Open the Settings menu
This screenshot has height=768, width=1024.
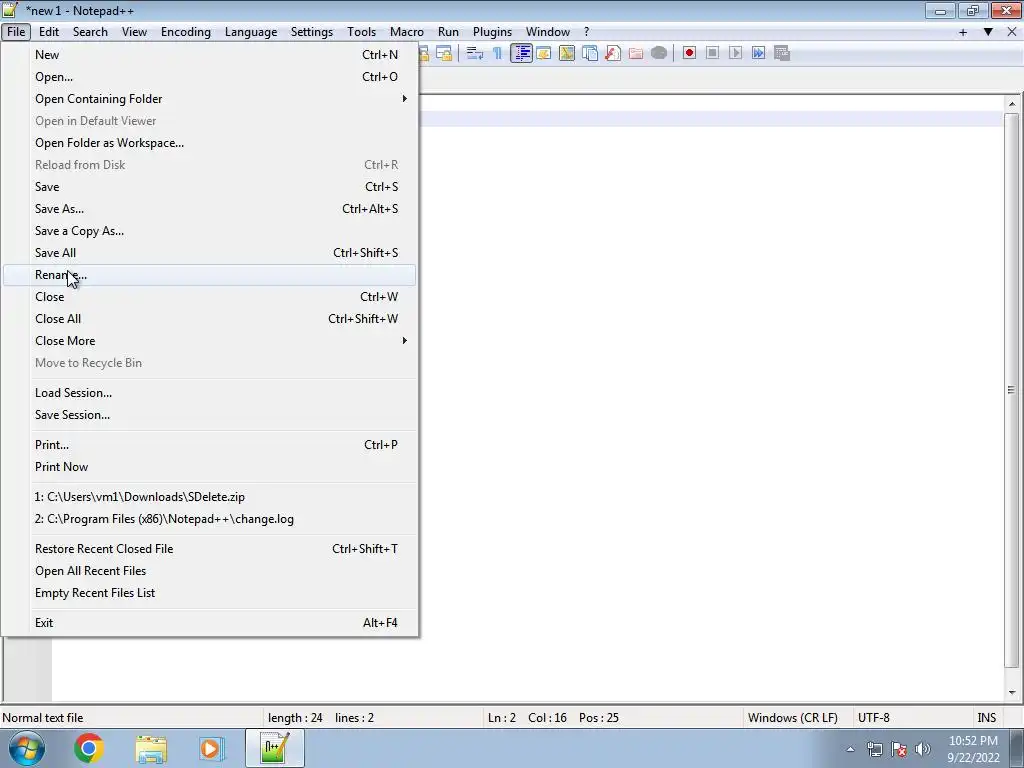point(312,32)
